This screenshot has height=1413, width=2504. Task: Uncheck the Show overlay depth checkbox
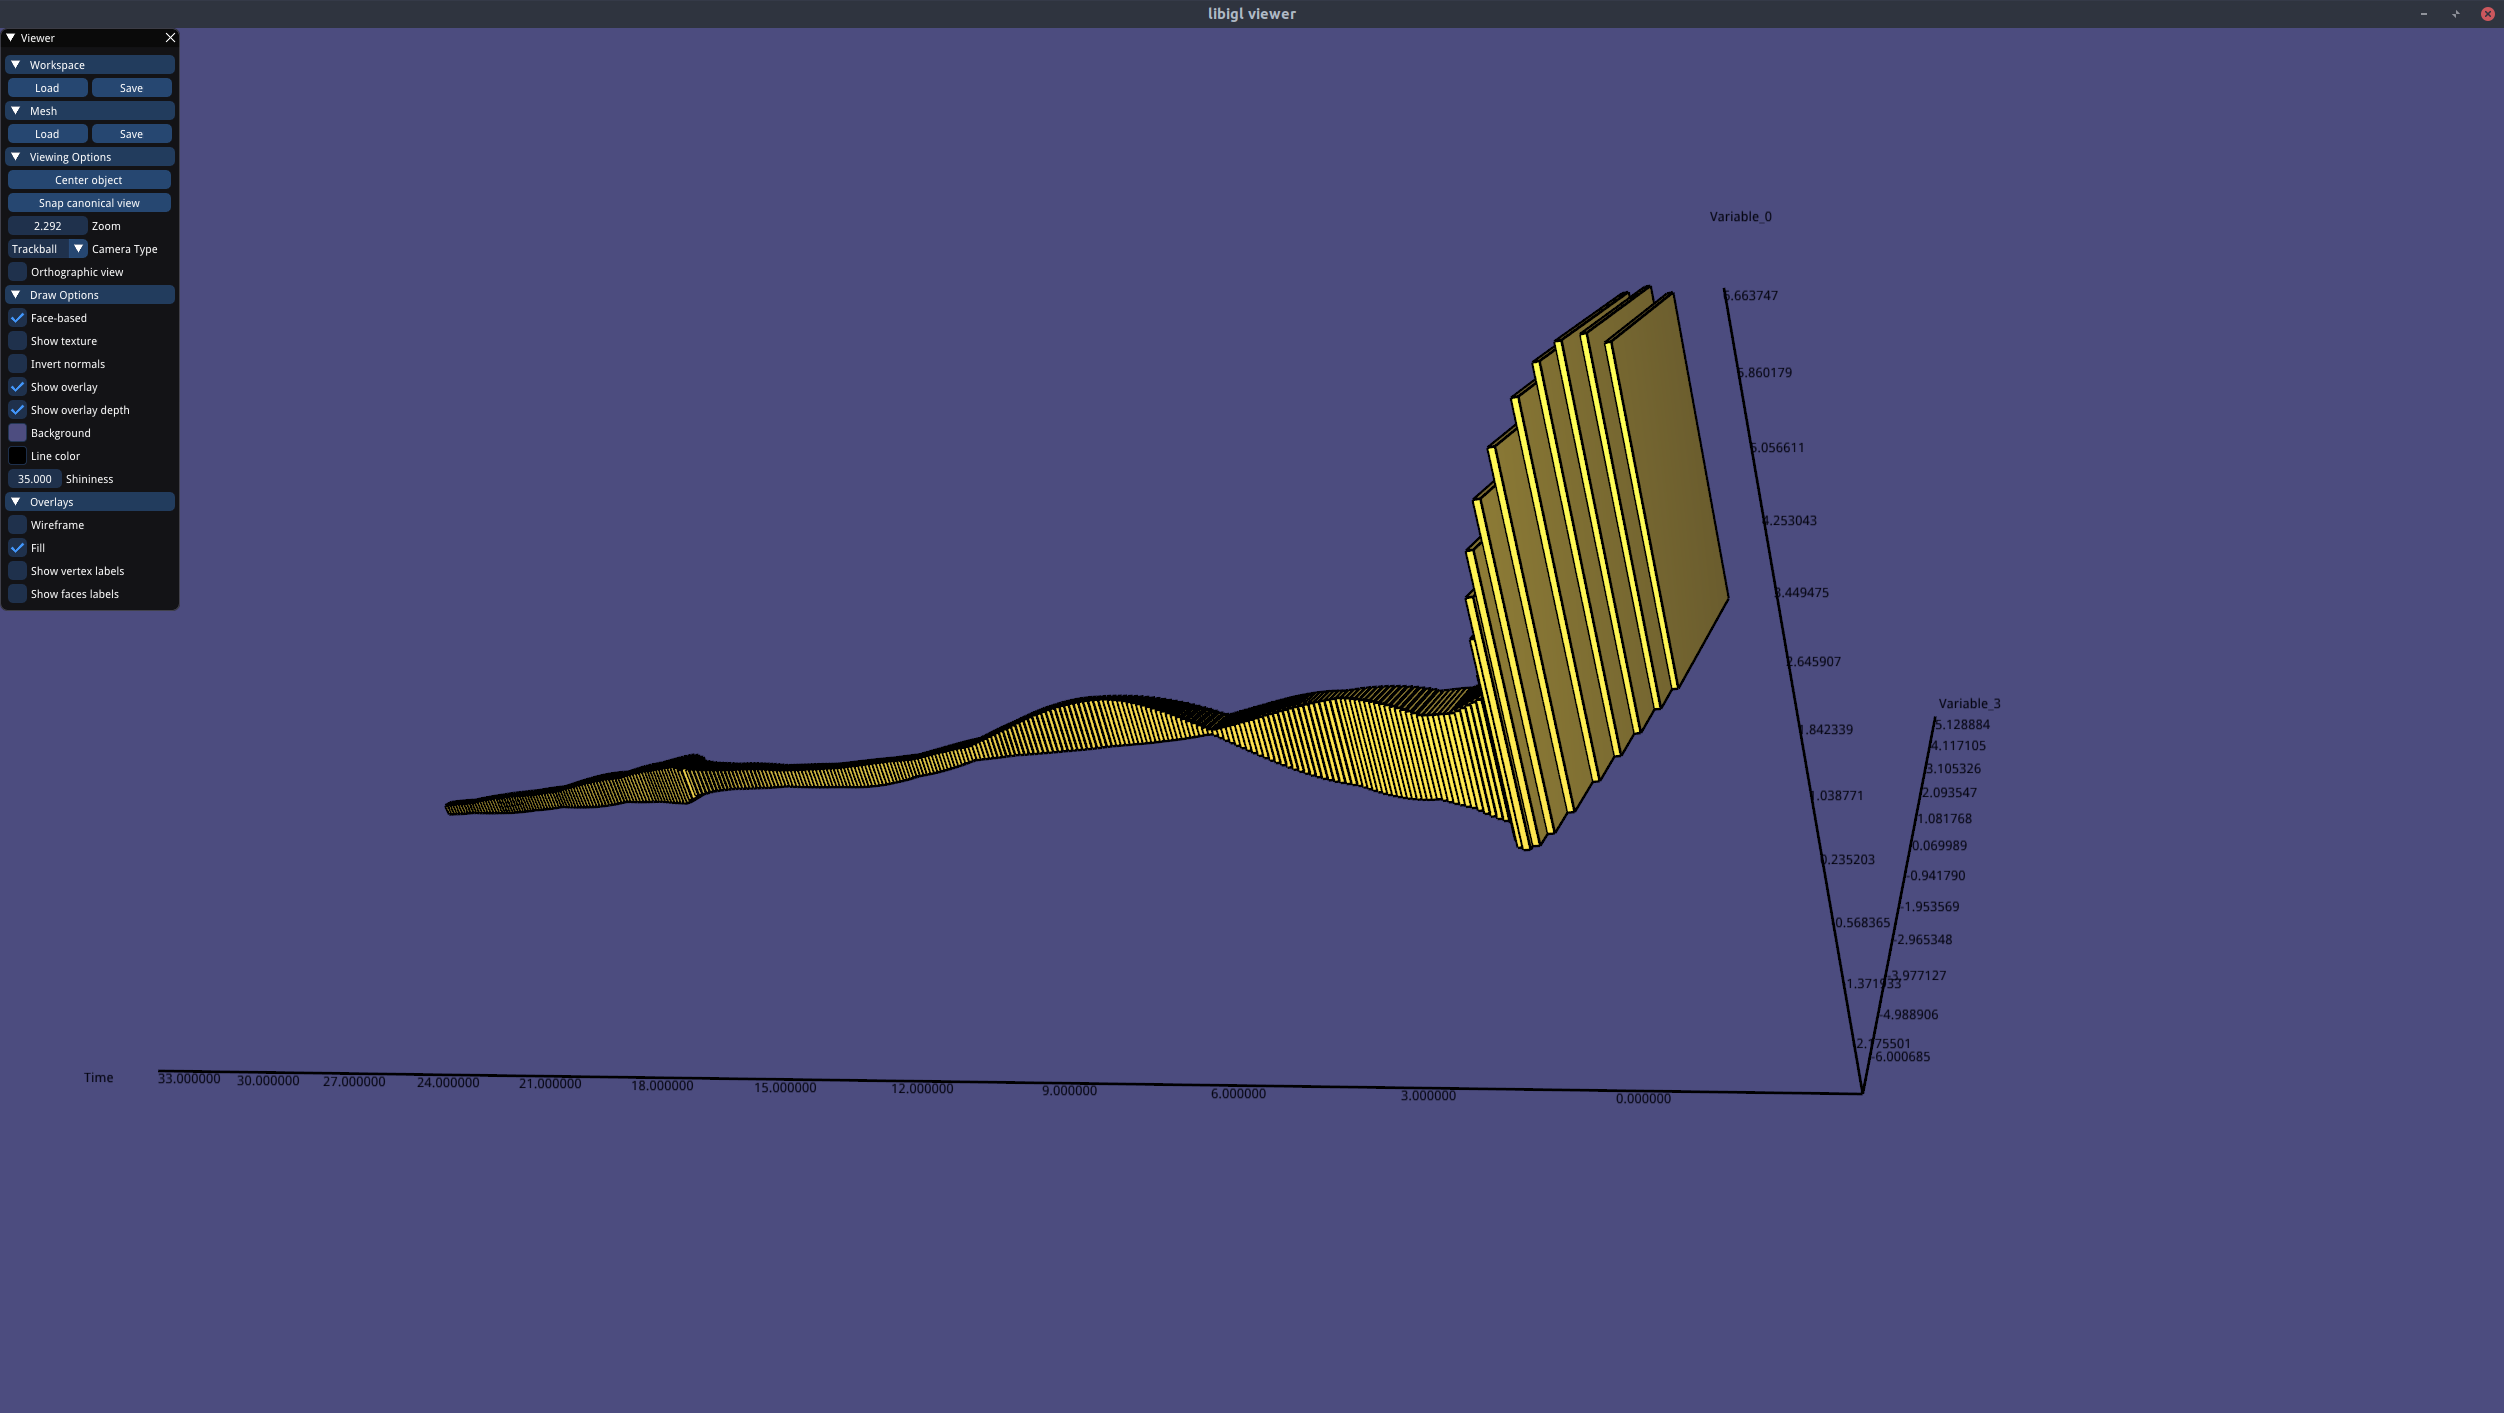click(x=18, y=410)
